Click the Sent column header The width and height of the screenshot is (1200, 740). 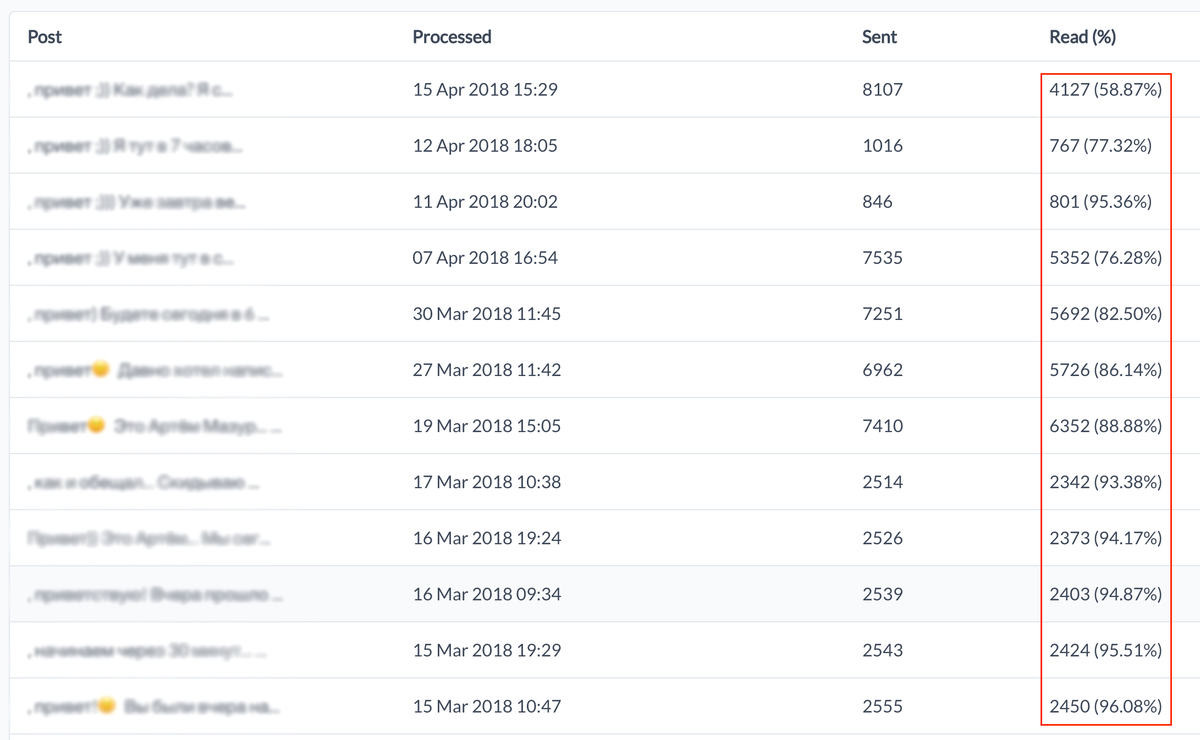click(879, 37)
